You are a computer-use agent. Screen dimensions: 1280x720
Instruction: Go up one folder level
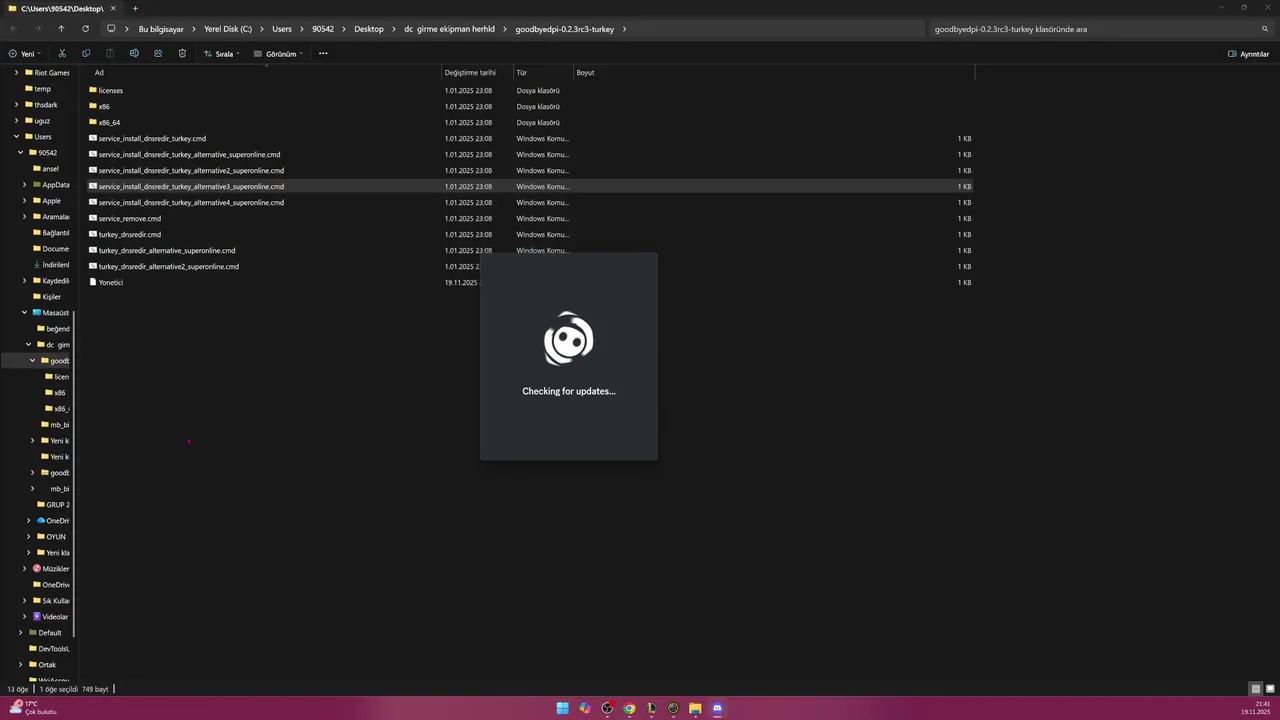(x=61, y=29)
